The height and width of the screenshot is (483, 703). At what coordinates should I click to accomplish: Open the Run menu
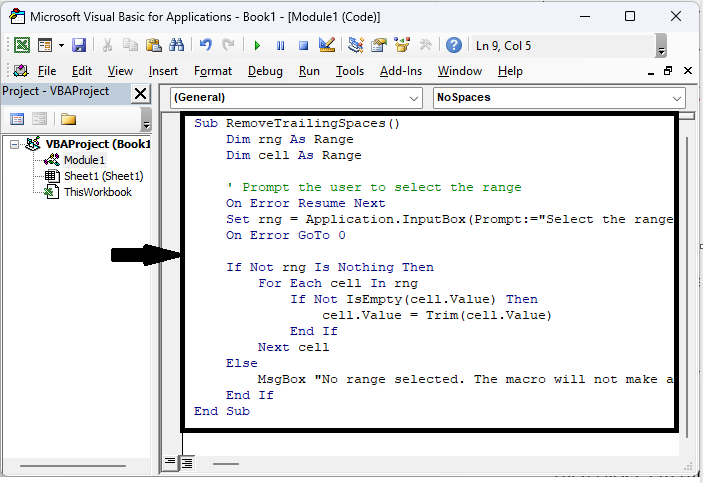pyautogui.click(x=309, y=71)
